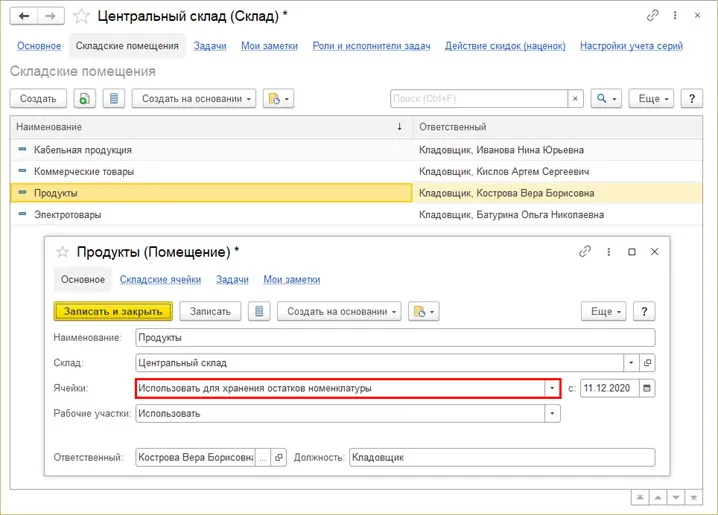Screen dimensions: 718x515
Task: Star the Продукты (Помещение) dialog as favorite
Action: (x=63, y=251)
